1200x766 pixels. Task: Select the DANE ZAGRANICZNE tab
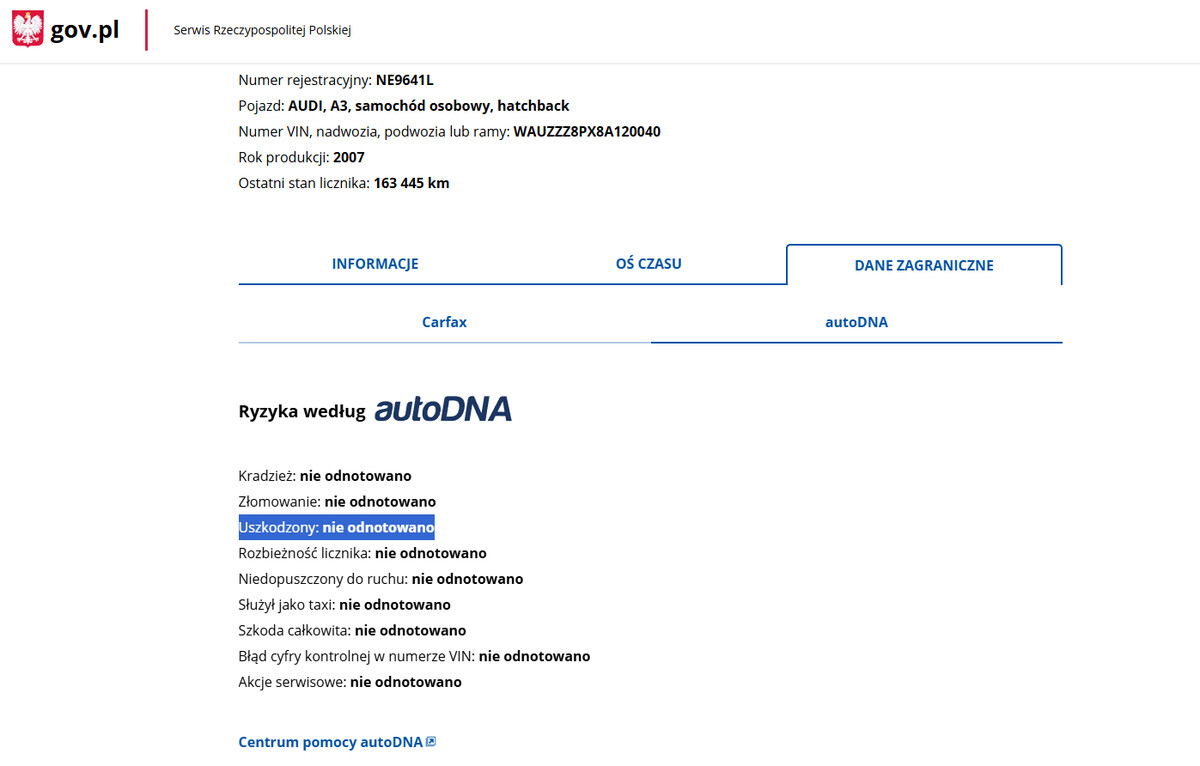click(x=924, y=265)
